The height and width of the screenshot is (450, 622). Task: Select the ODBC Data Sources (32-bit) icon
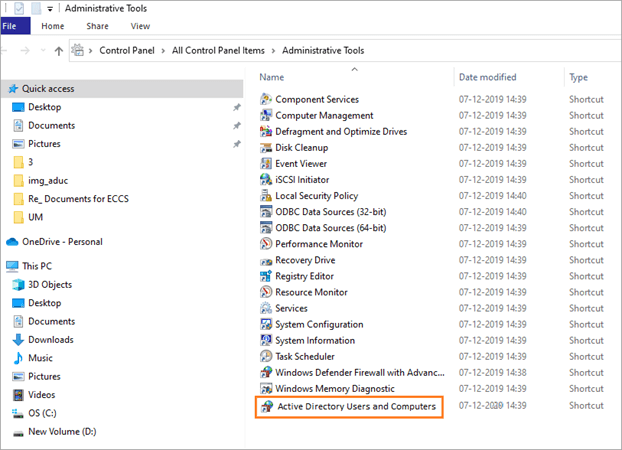click(266, 212)
